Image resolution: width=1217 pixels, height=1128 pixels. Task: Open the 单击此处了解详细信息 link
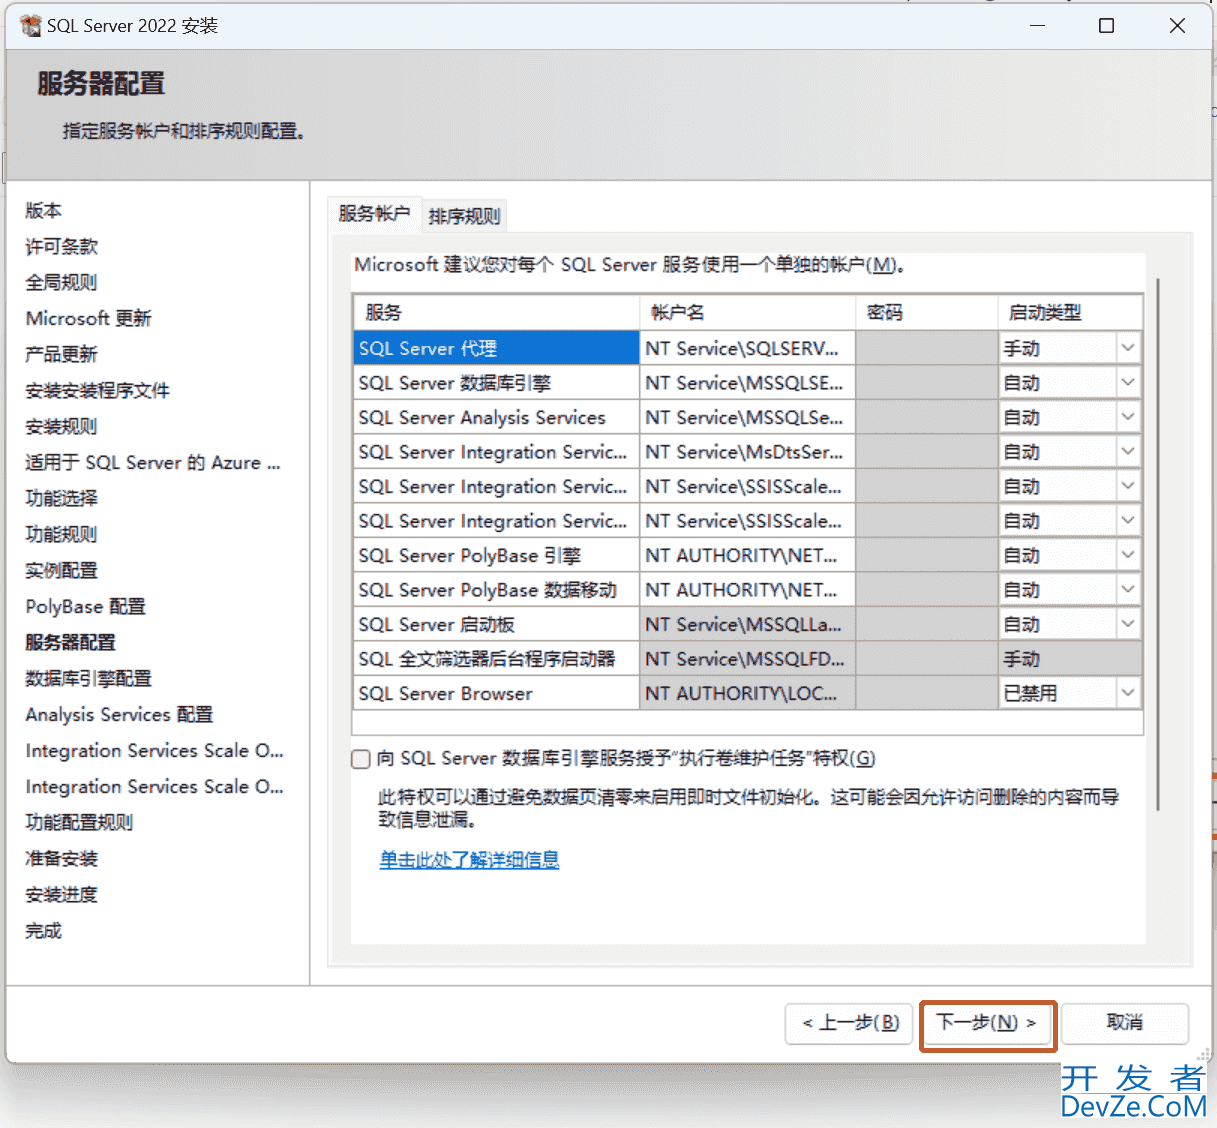469,860
